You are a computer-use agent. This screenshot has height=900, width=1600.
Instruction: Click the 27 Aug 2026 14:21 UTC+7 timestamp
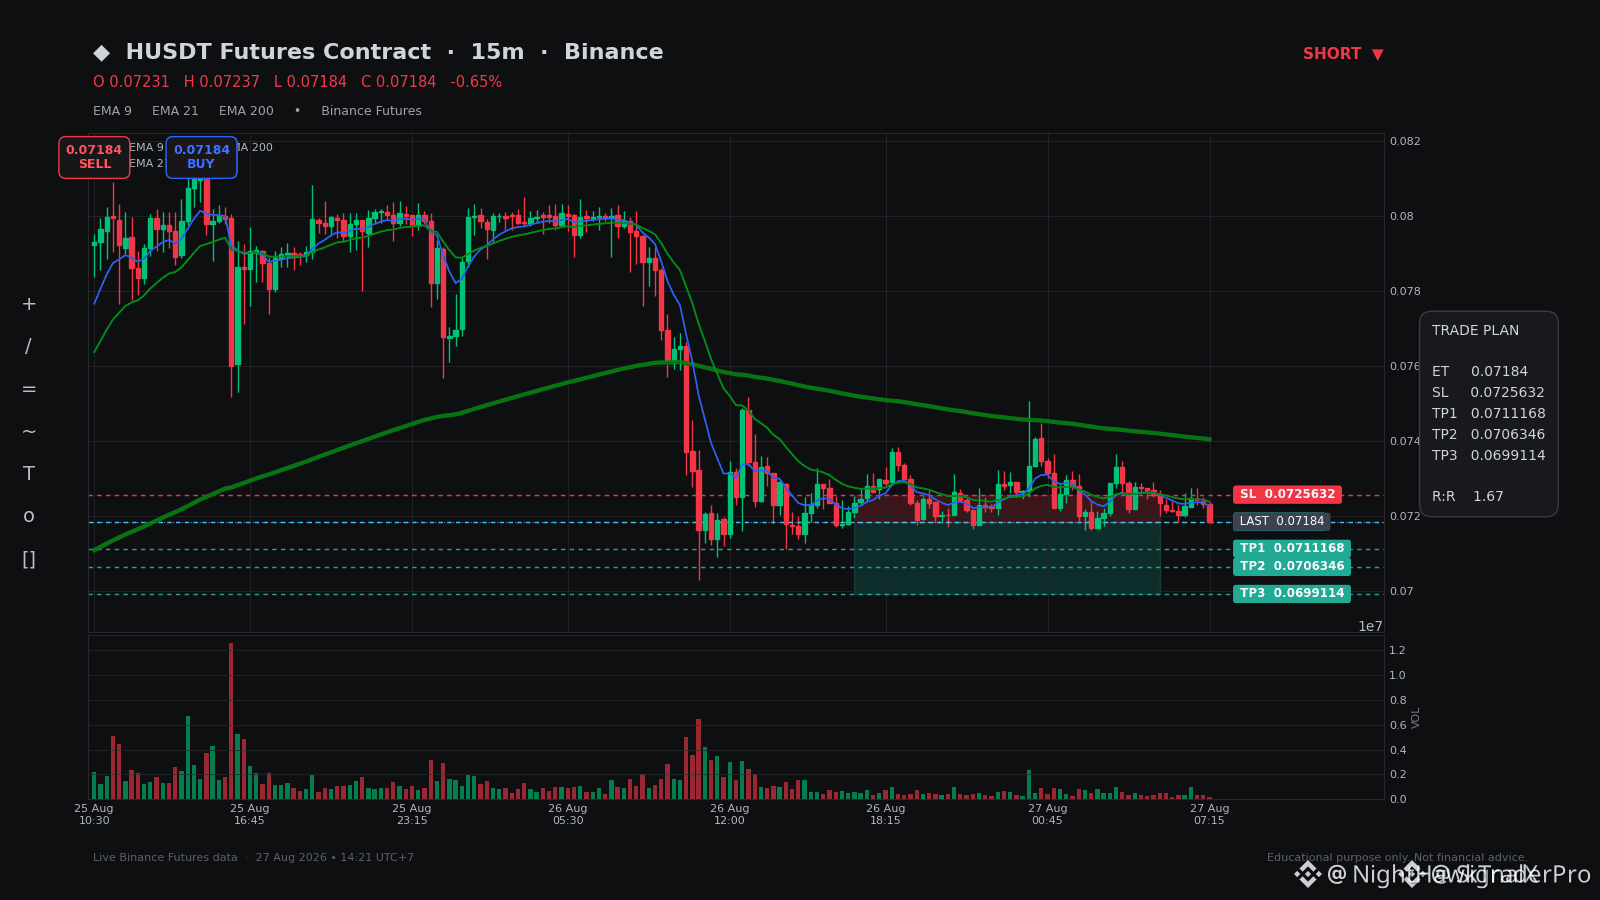pyautogui.click(x=334, y=857)
